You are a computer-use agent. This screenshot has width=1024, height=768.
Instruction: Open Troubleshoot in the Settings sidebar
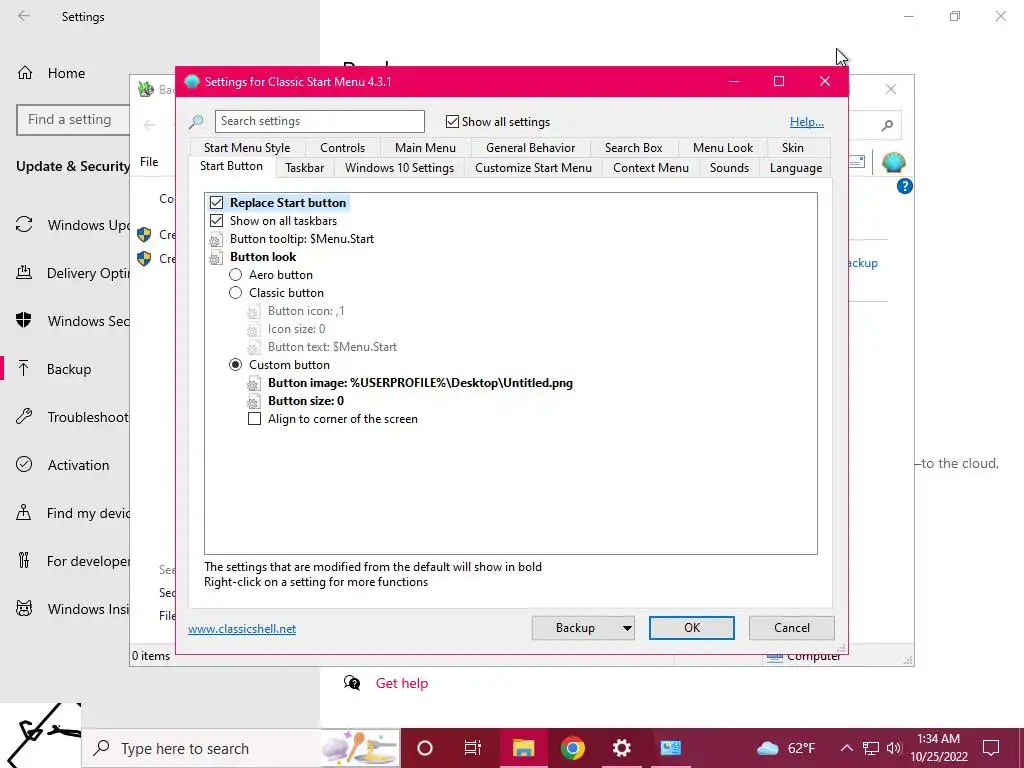click(73, 417)
